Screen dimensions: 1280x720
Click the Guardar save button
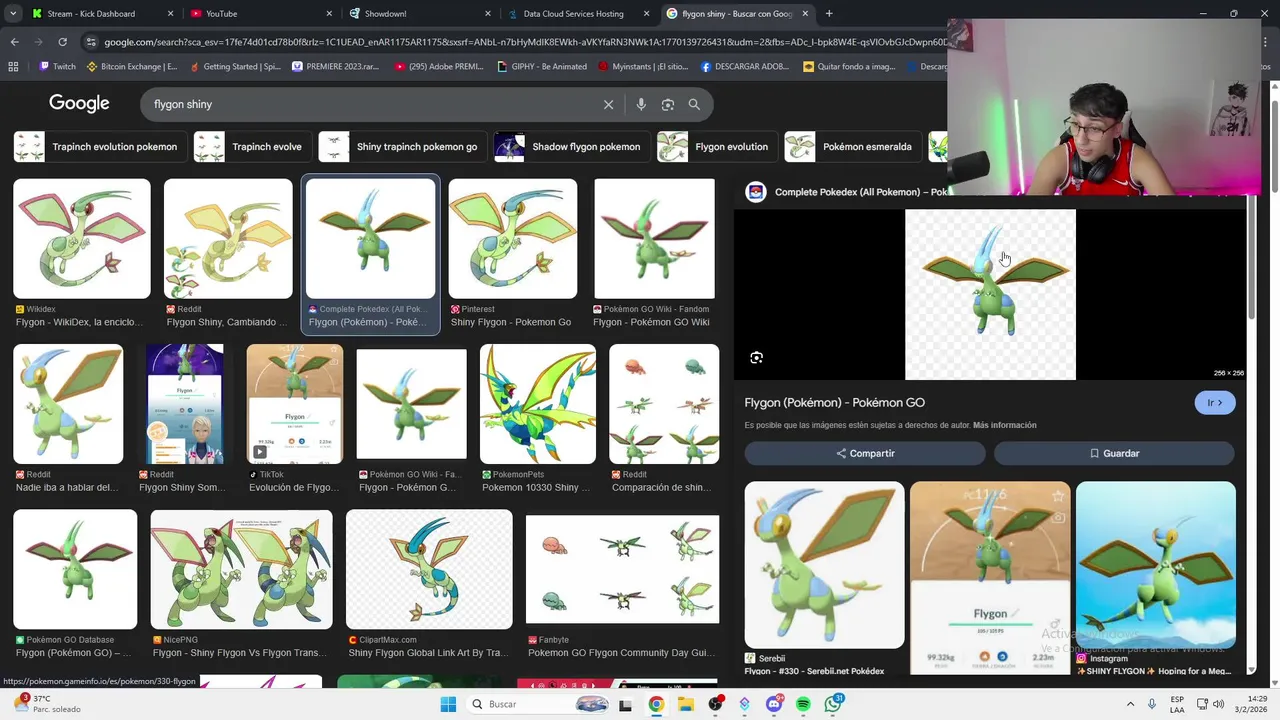(1114, 453)
